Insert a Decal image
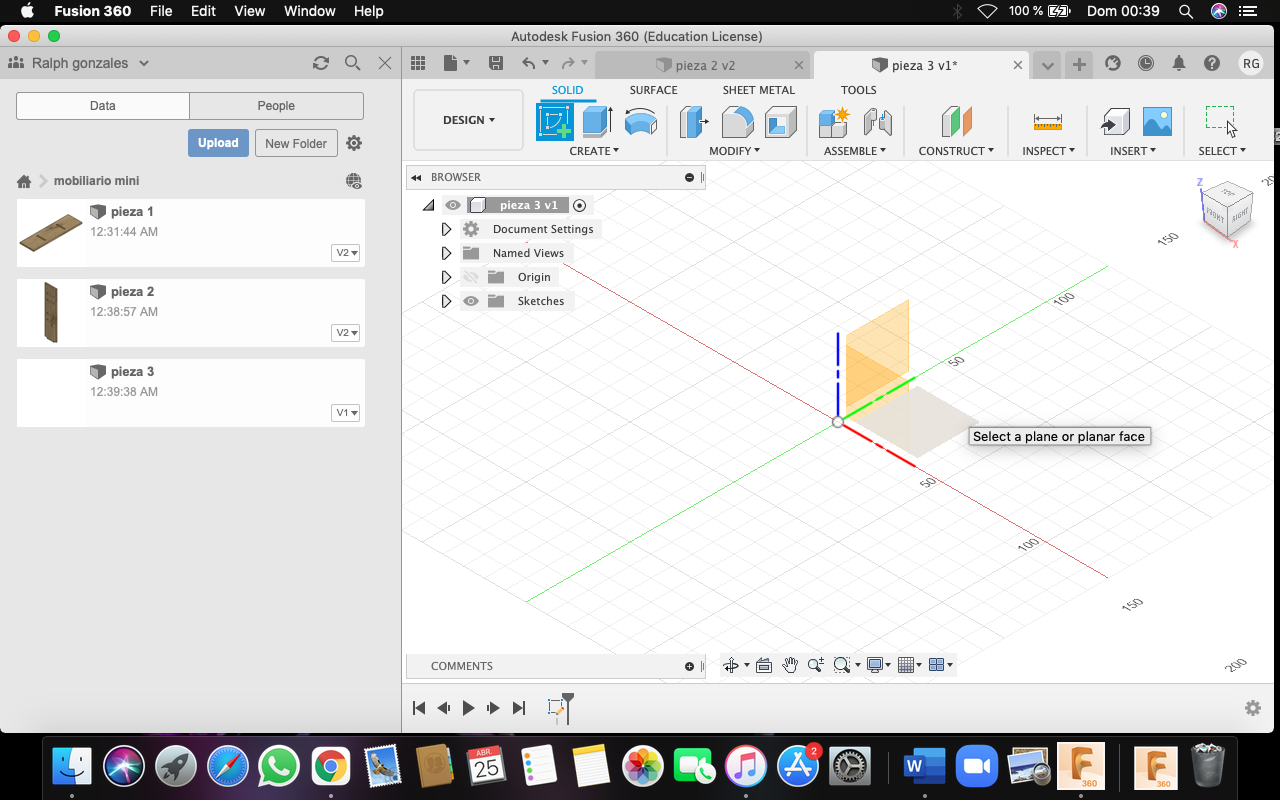Screen dimensions: 1280x800 click(1157, 122)
